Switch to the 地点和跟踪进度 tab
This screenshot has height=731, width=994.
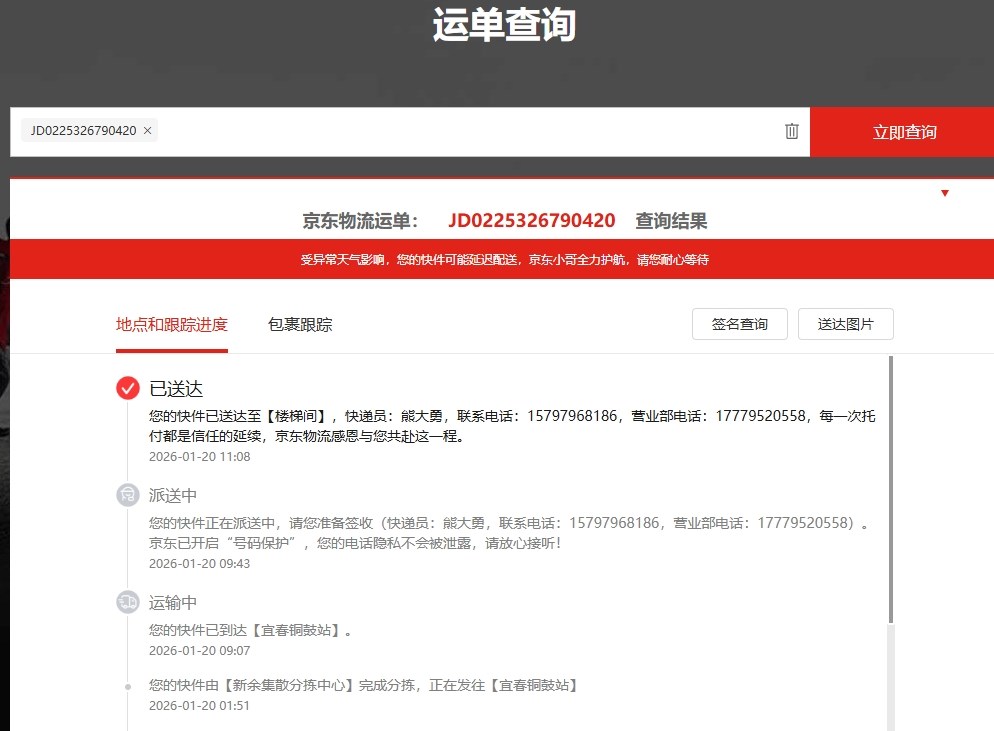[x=172, y=324]
